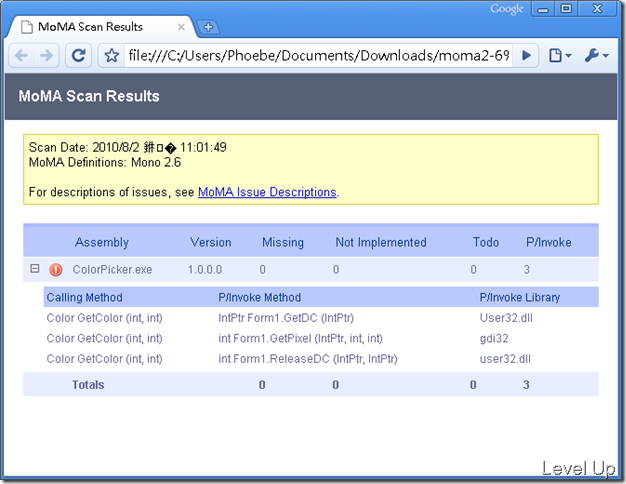
Task: Click the Missing column header
Action: (x=283, y=242)
